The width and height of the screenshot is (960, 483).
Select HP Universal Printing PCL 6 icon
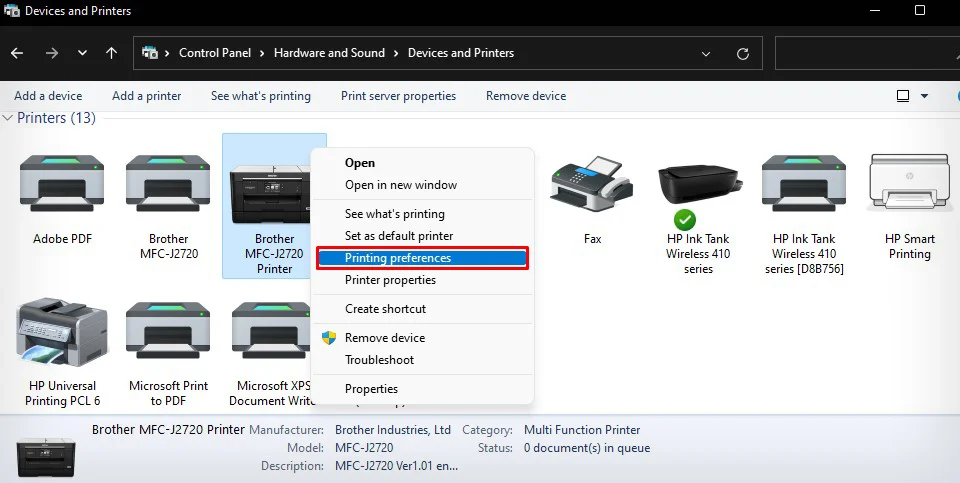62,337
